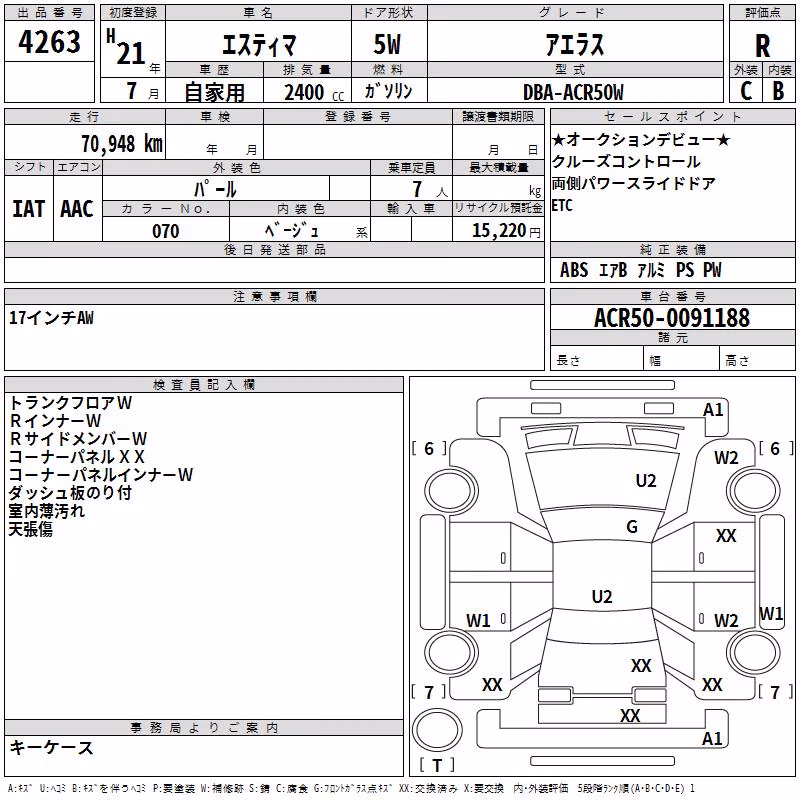Click the W1 mark on right side sill
Screen dimensions: 800x800
(771, 613)
